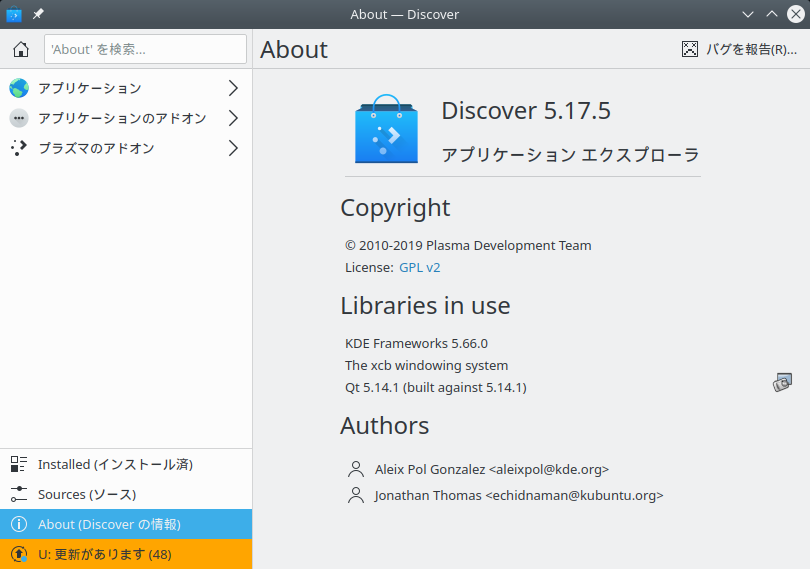Click 'The xcb windowing system' text

pyautogui.click(x=426, y=365)
